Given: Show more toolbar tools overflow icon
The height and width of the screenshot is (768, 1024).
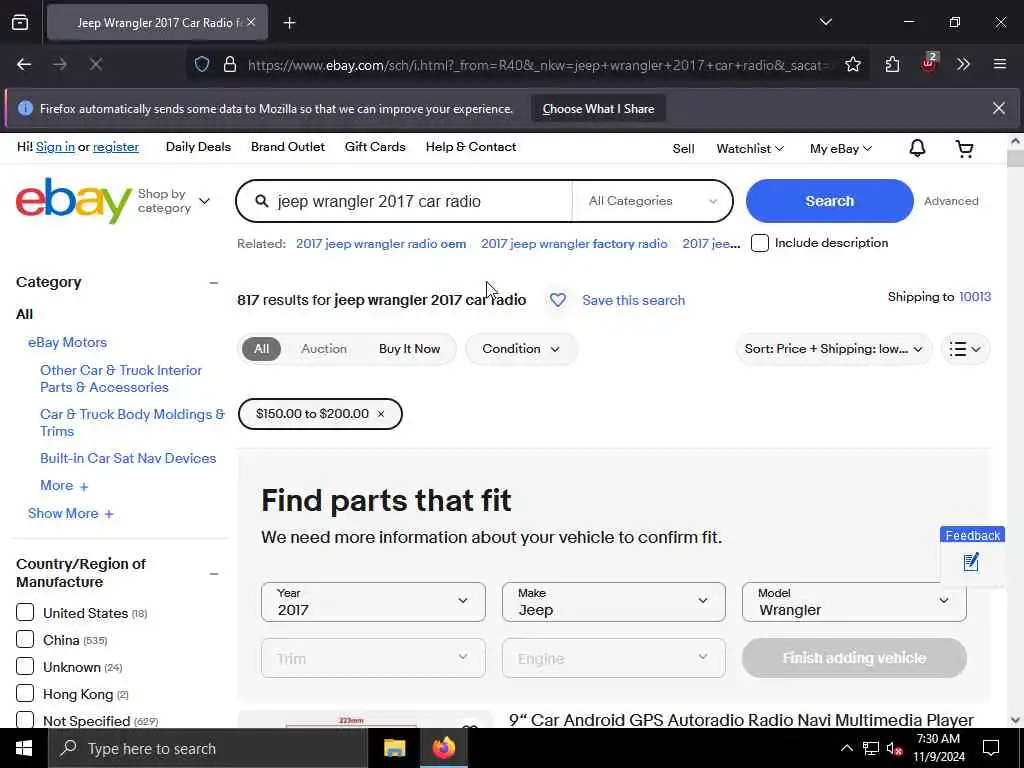Looking at the screenshot, I should pos(963,64).
